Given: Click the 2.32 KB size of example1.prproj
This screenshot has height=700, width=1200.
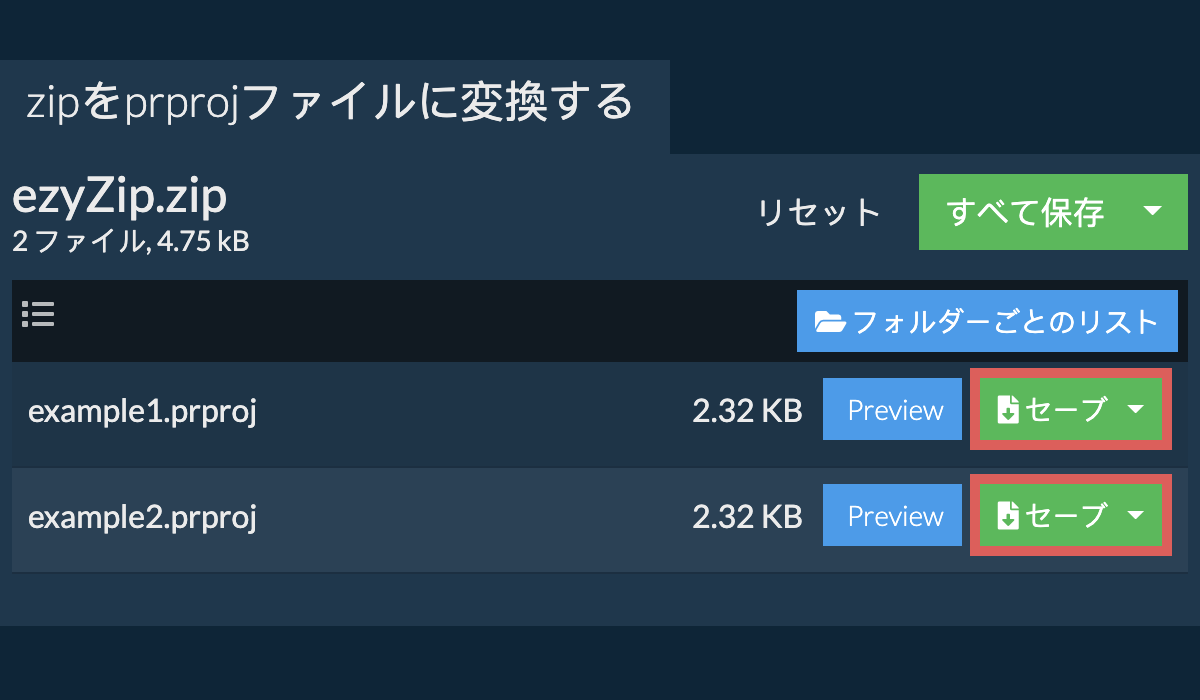Looking at the screenshot, I should pos(747,411).
